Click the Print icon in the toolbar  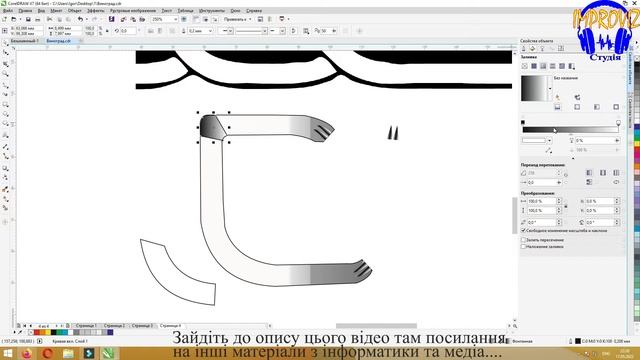click(x=38, y=19)
